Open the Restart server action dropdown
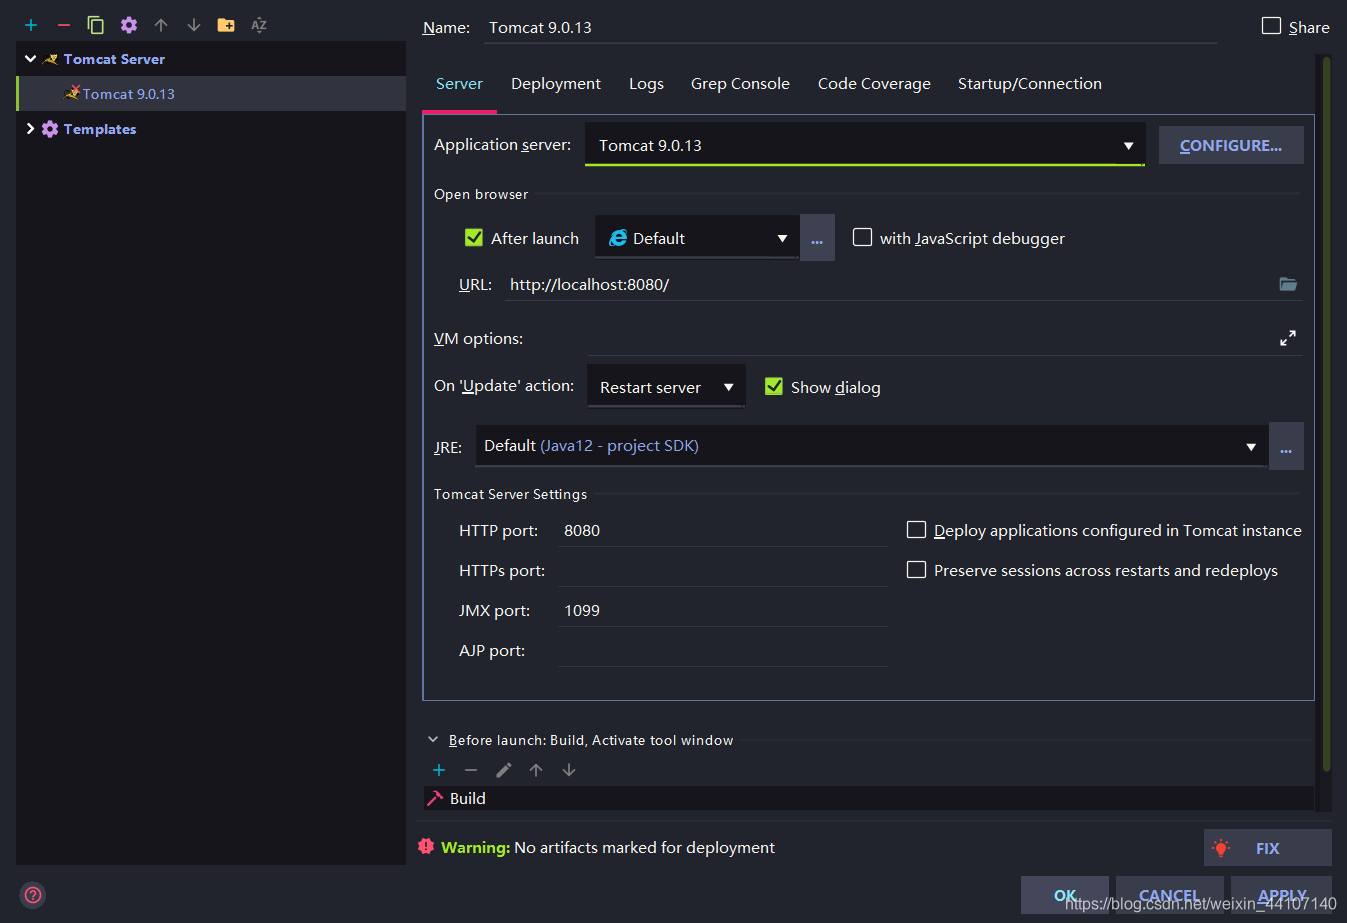This screenshot has height=923, width=1347. (x=666, y=387)
